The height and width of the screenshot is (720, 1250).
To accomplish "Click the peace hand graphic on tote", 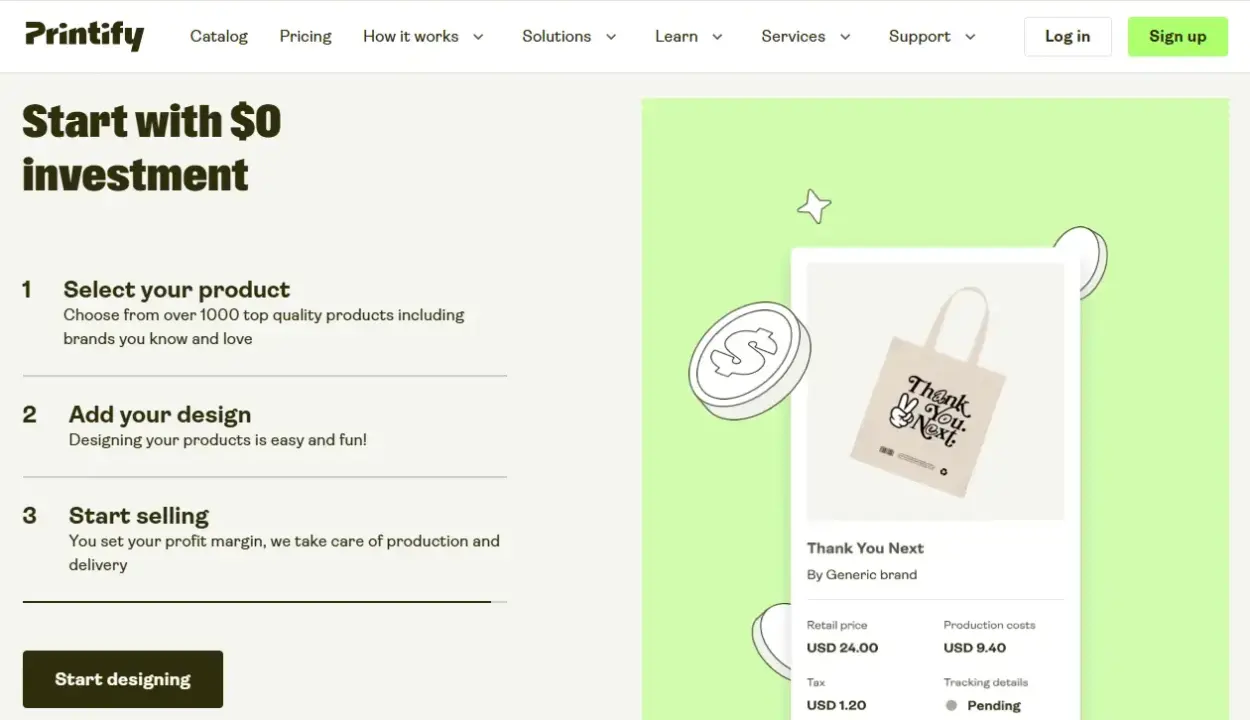I will point(902,412).
